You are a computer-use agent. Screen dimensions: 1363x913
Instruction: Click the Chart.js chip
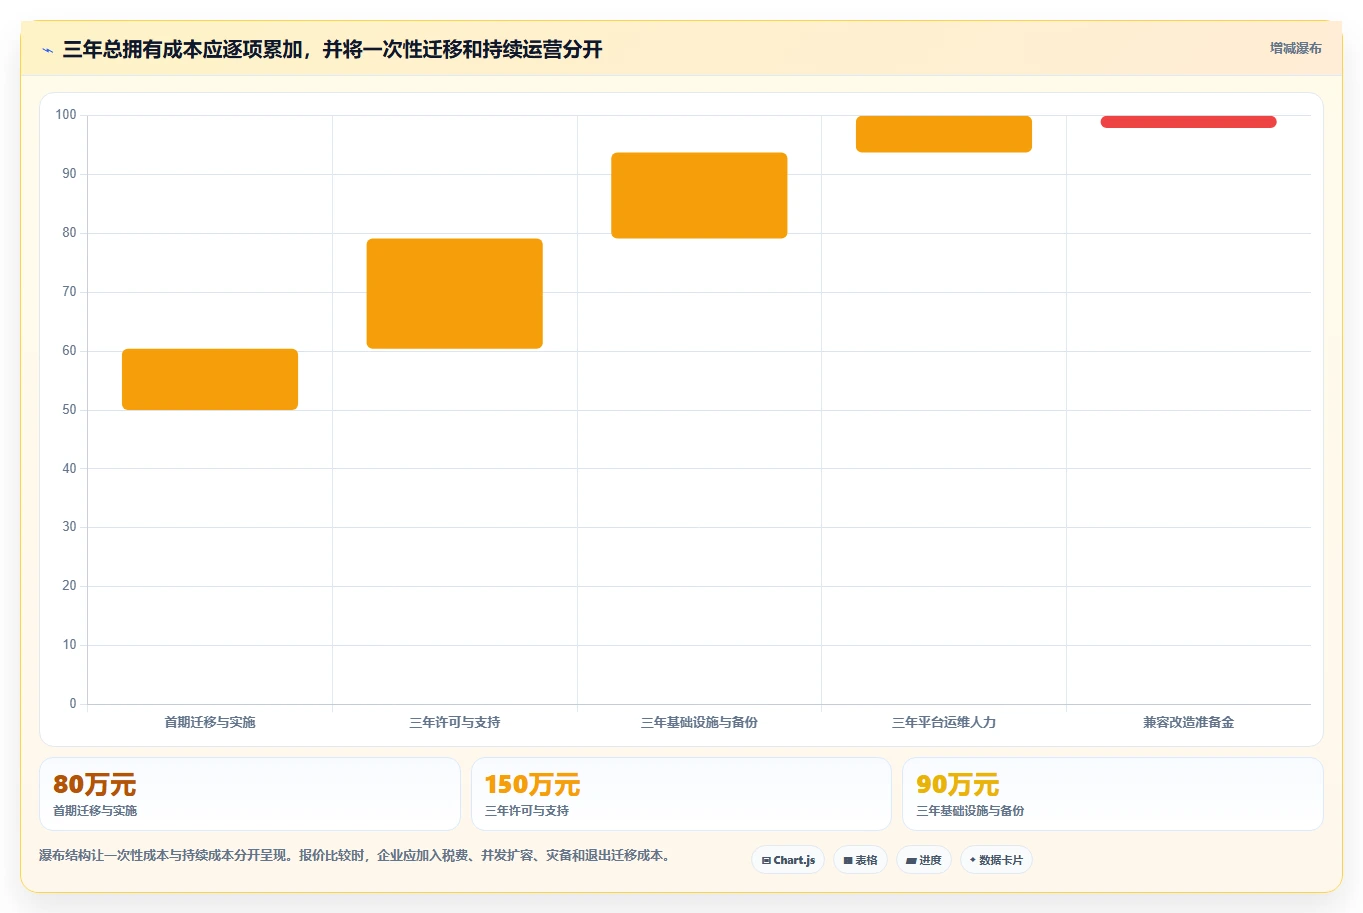pos(788,860)
